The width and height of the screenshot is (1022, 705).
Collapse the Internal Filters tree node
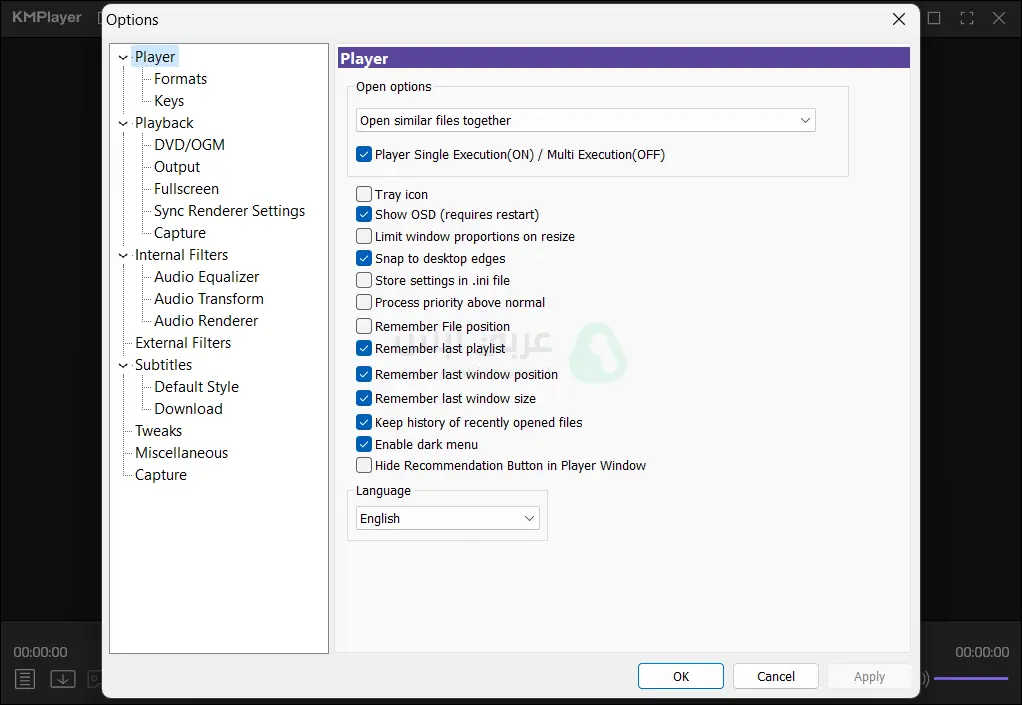tap(123, 256)
